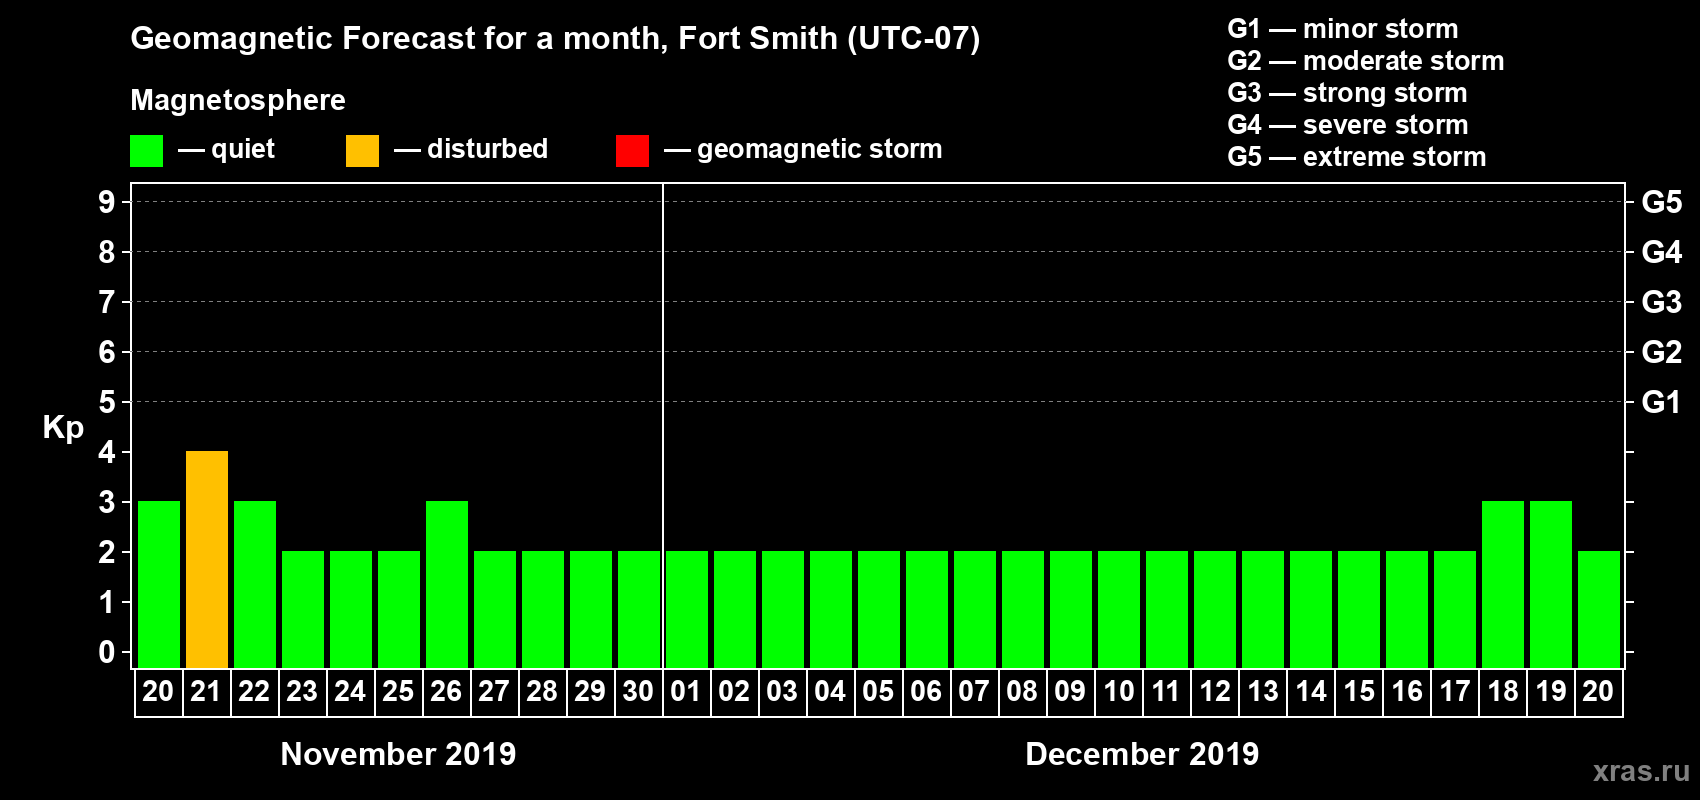Image resolution: width=1700 pixels, height=800 pixels.
Task: Select date label 19 in December
Action: (x=1550, y=692)
